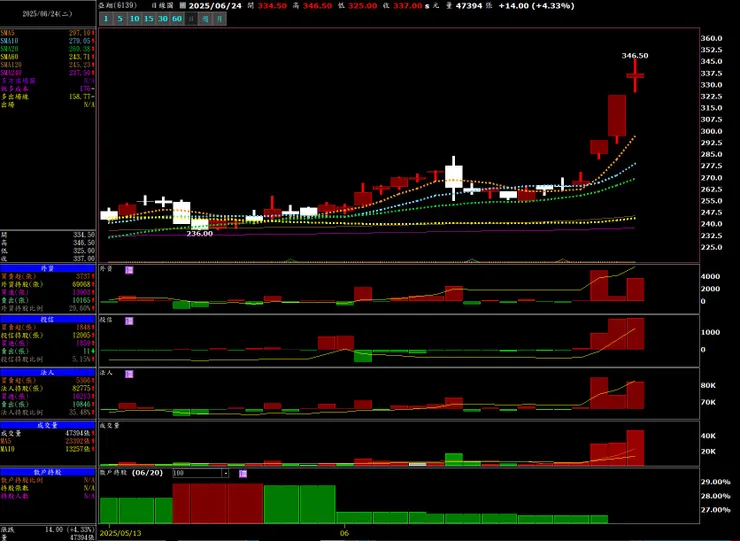
Task: Select the 法人 blue panel header
Action: 48,372
